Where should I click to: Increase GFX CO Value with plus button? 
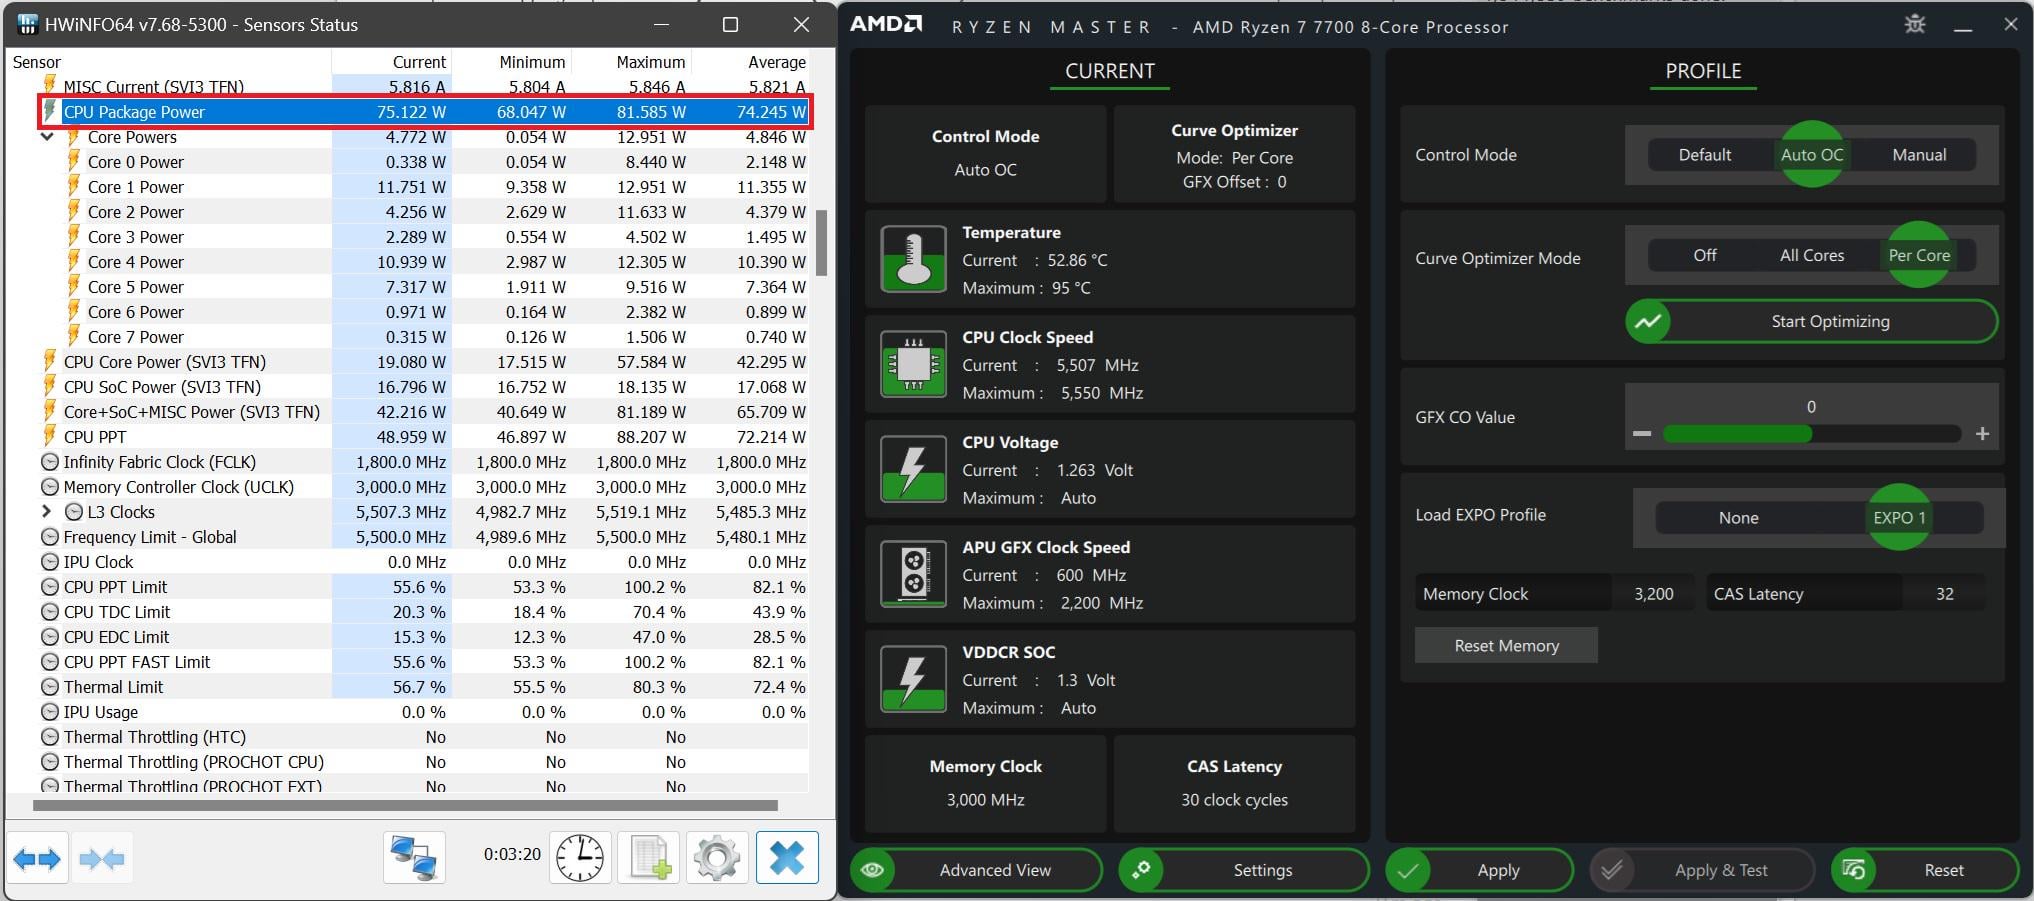tap(1982, 434)
